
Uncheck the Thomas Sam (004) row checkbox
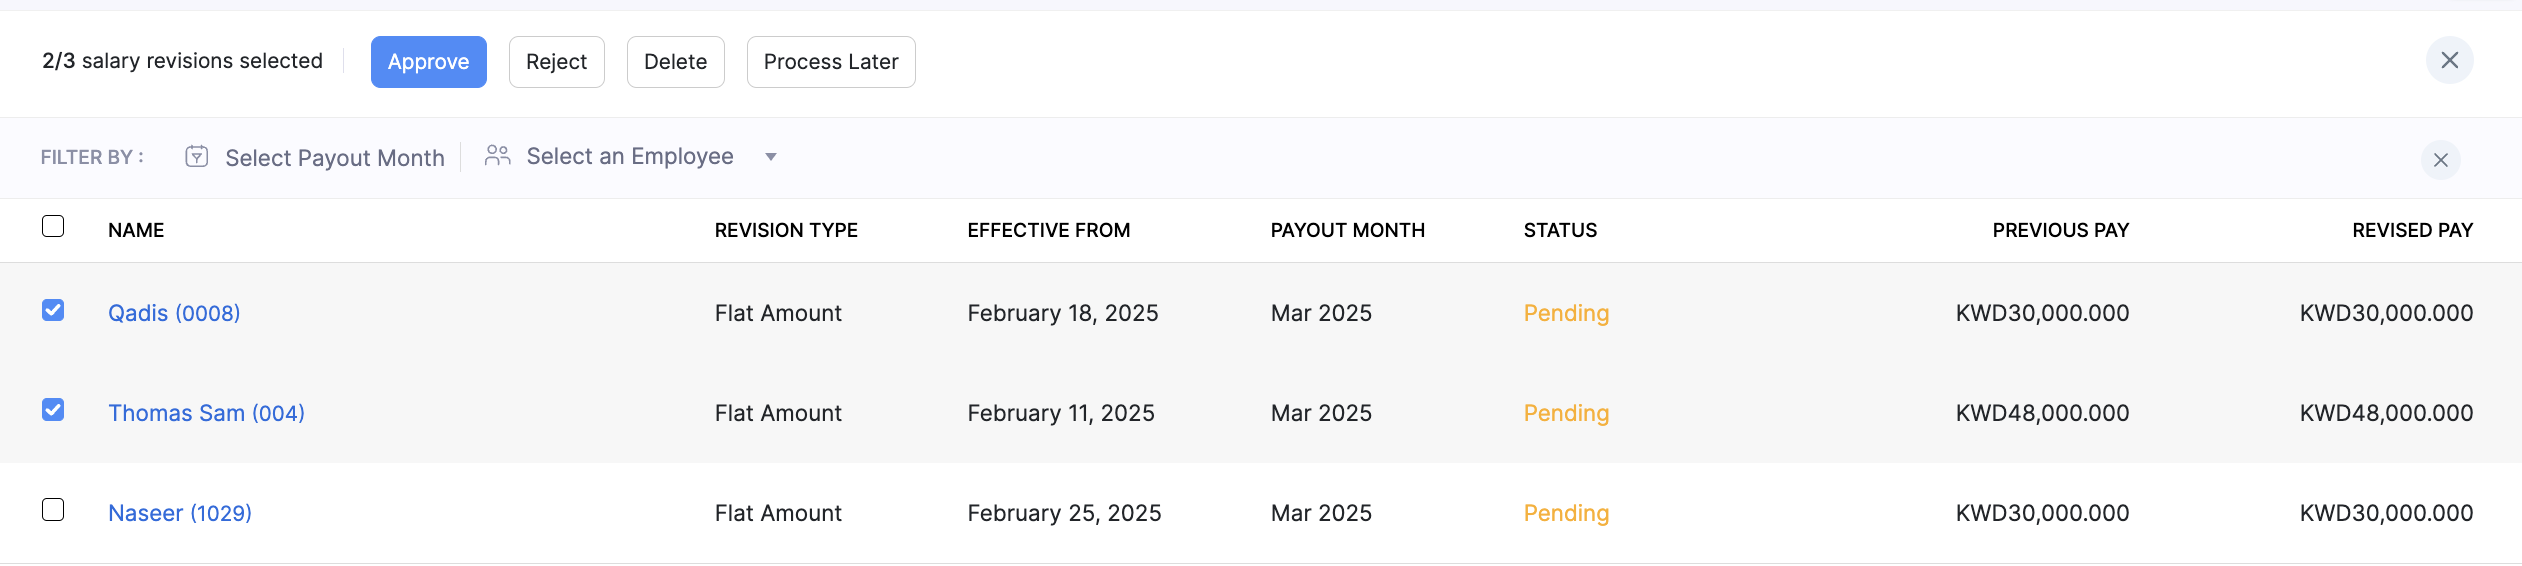[54, 411]
